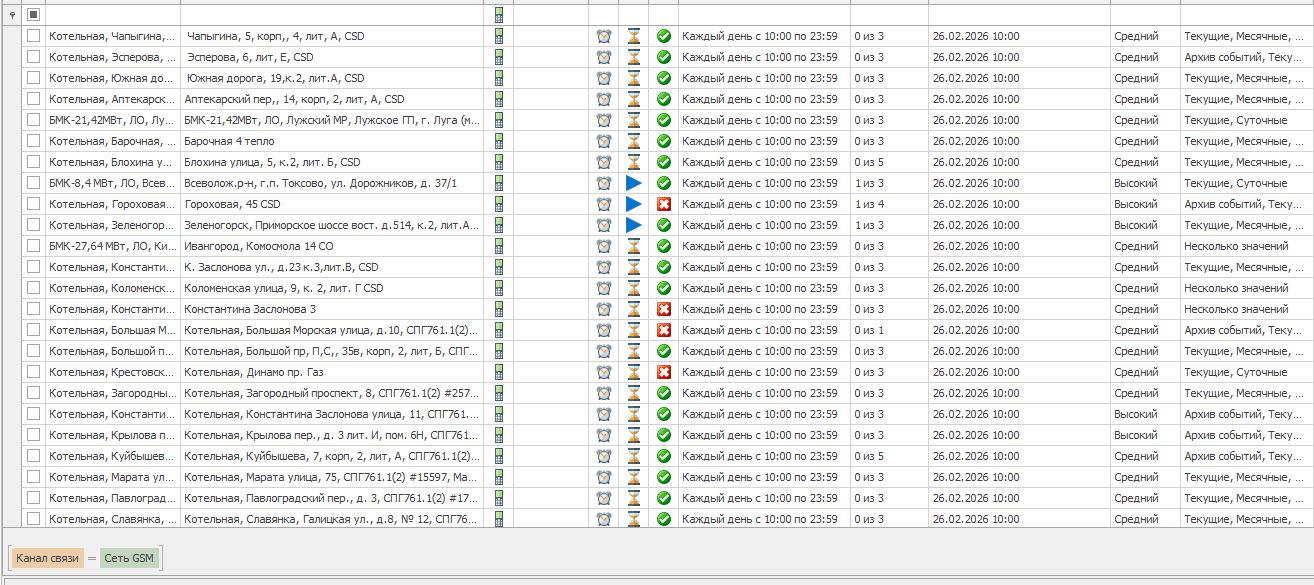The width and height of the screenshot is (1314, 585).
Task: Click 'Высокий' priority in the Крылова пер. row
Action: click(1136, 435)
